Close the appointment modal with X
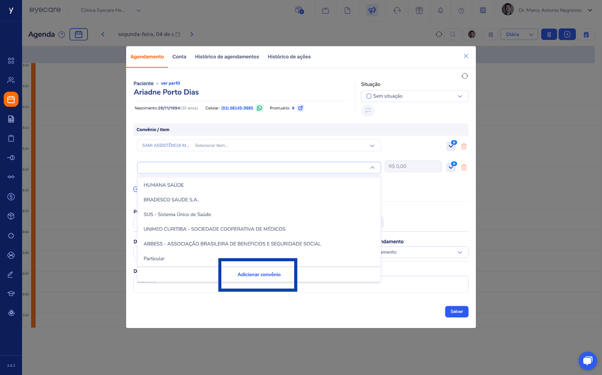 pyautogui.click(x=466, y=56)
